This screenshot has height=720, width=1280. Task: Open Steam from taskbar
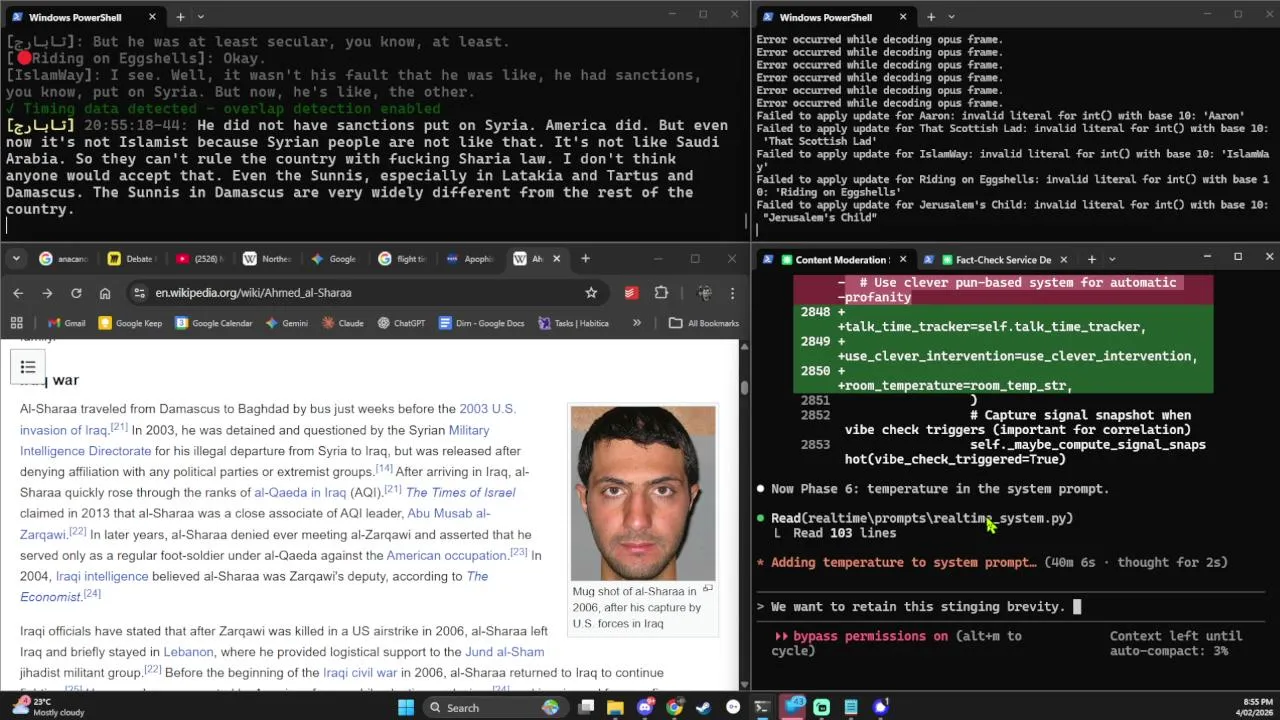pos(703,708)
